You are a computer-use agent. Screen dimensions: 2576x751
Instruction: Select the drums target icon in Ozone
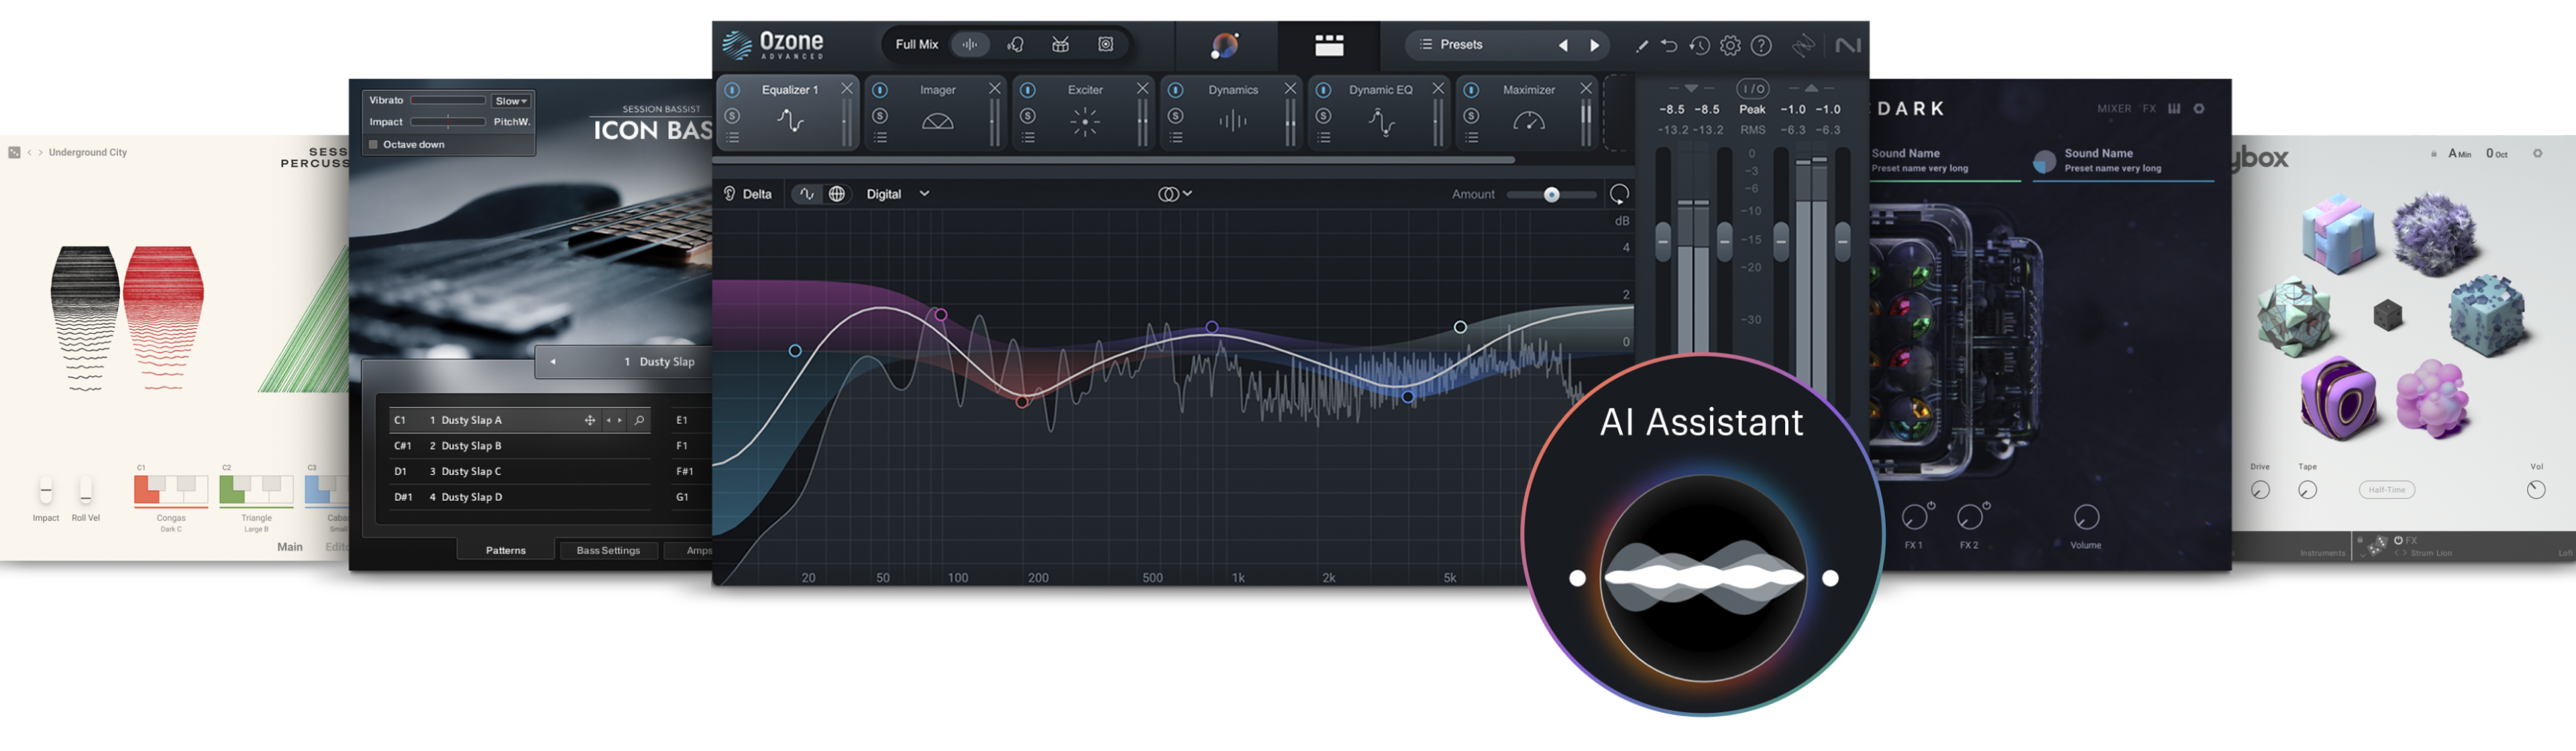[1060, 44]
